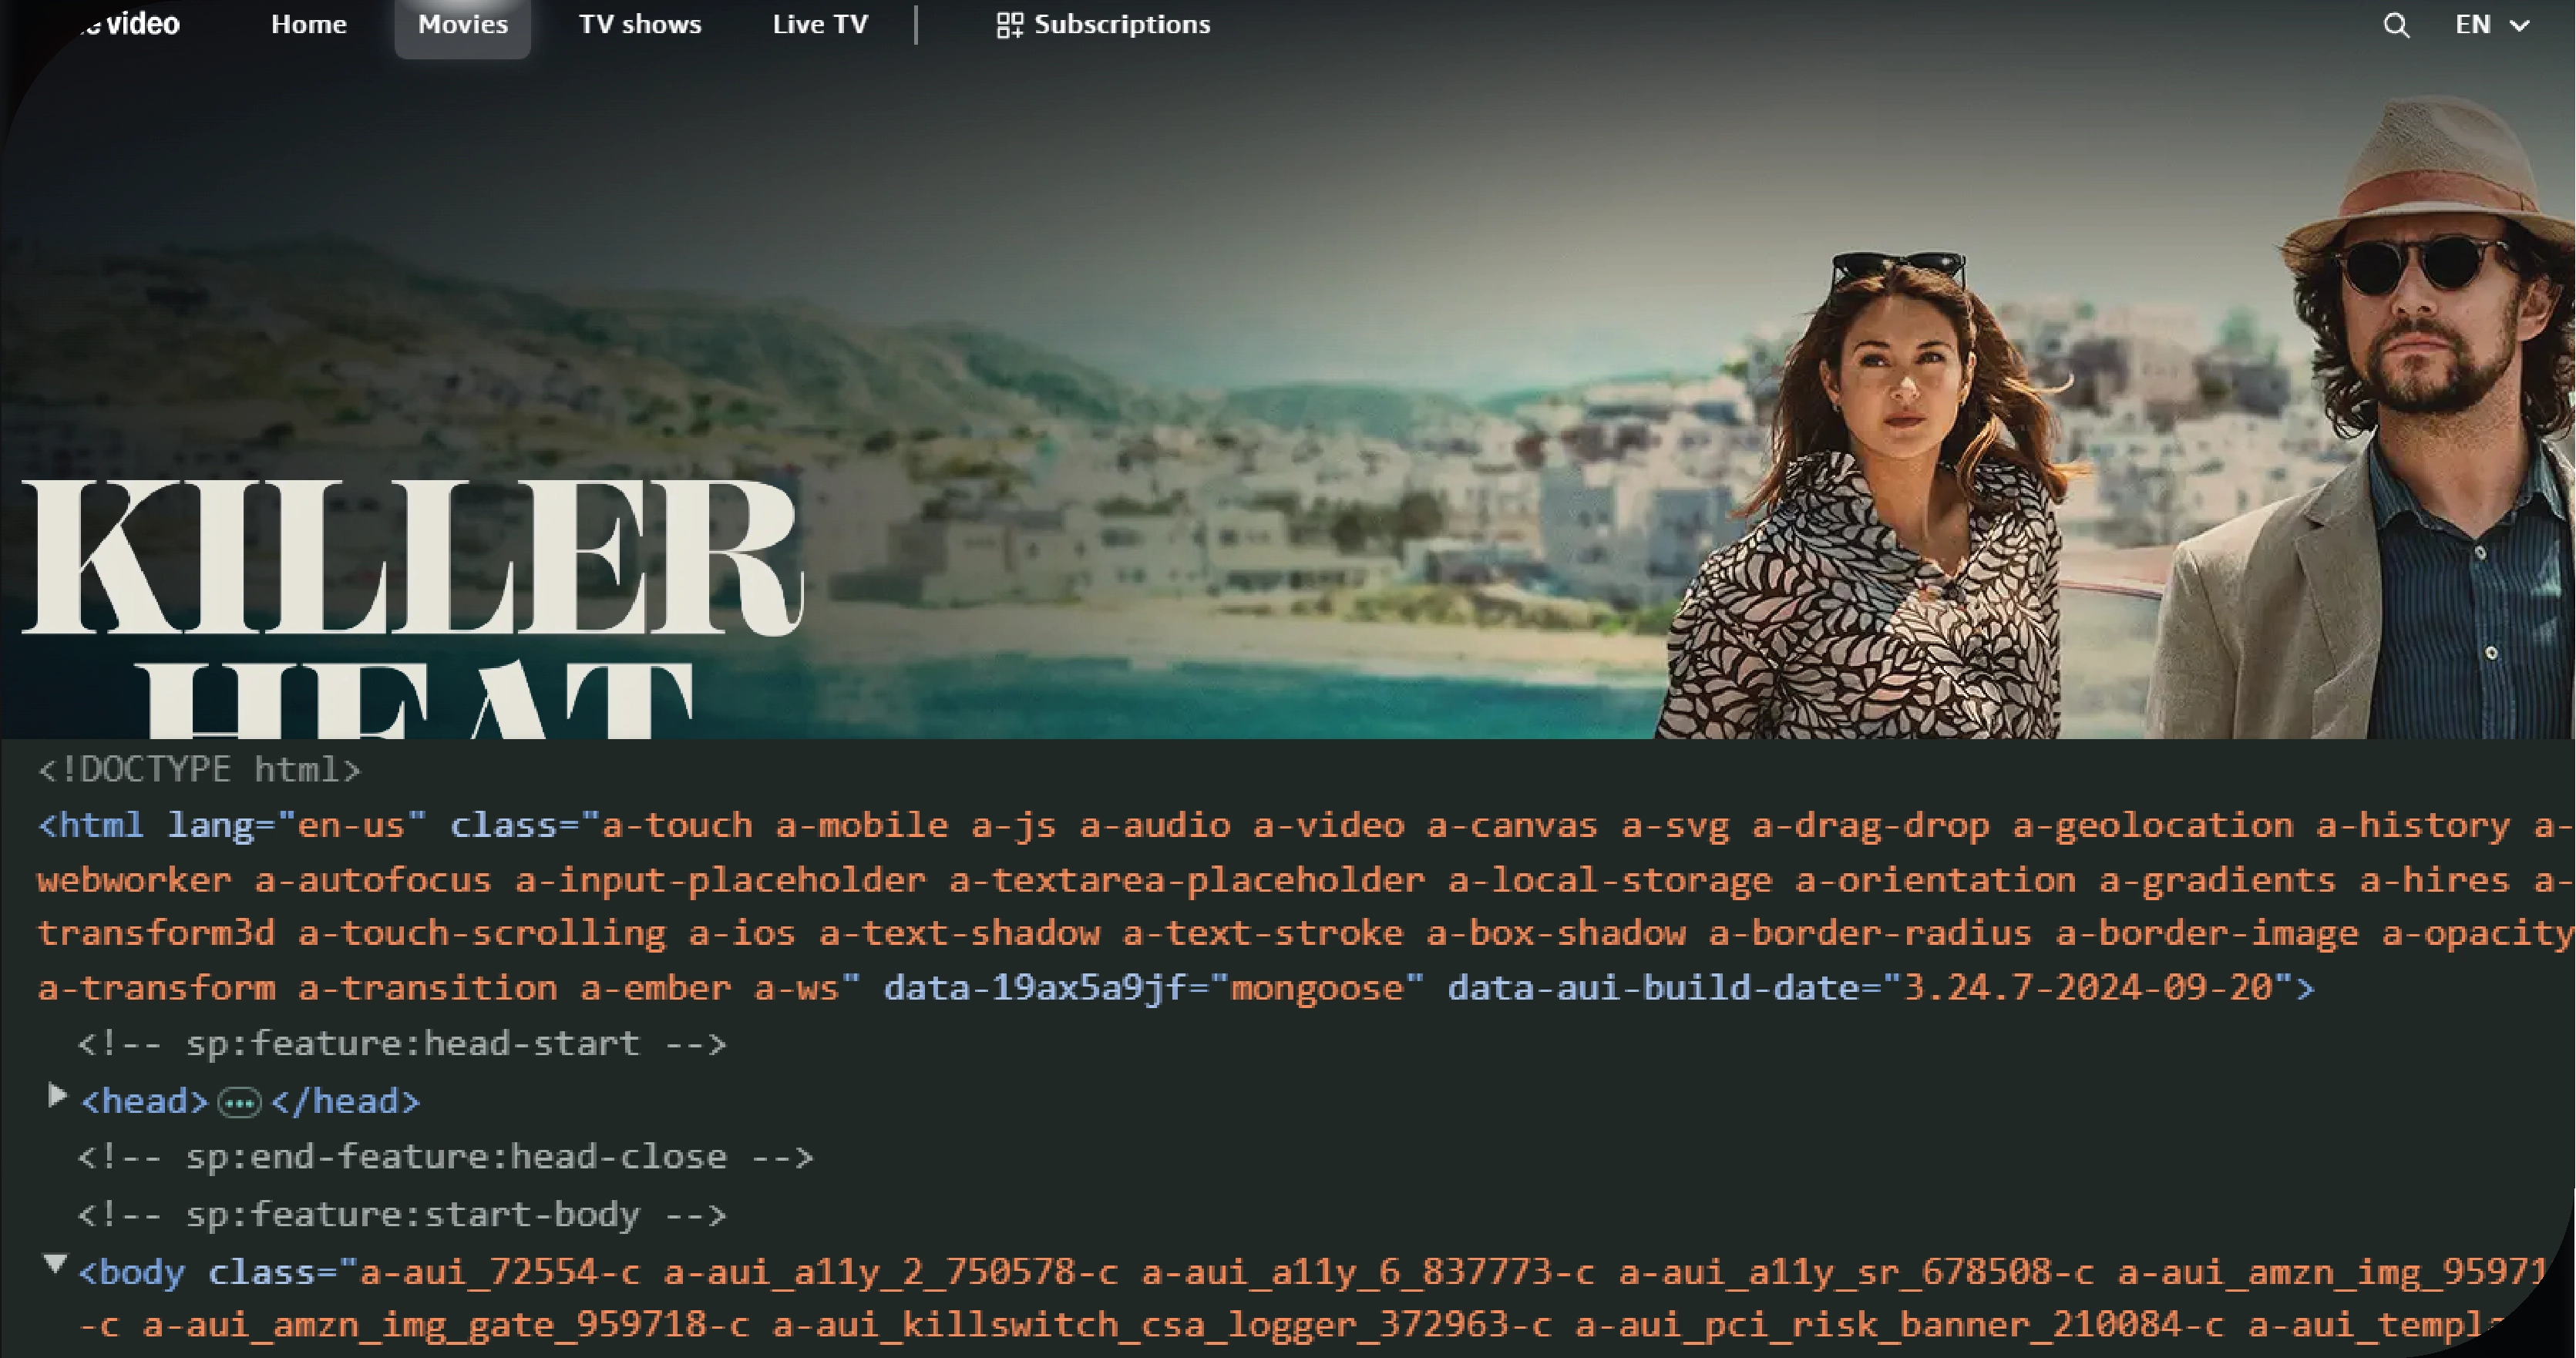Image resolution: width=2576 pixels, height=1358 pixels.
Task: Expand the collapsed head element triangle
Action: point(57,1097)
